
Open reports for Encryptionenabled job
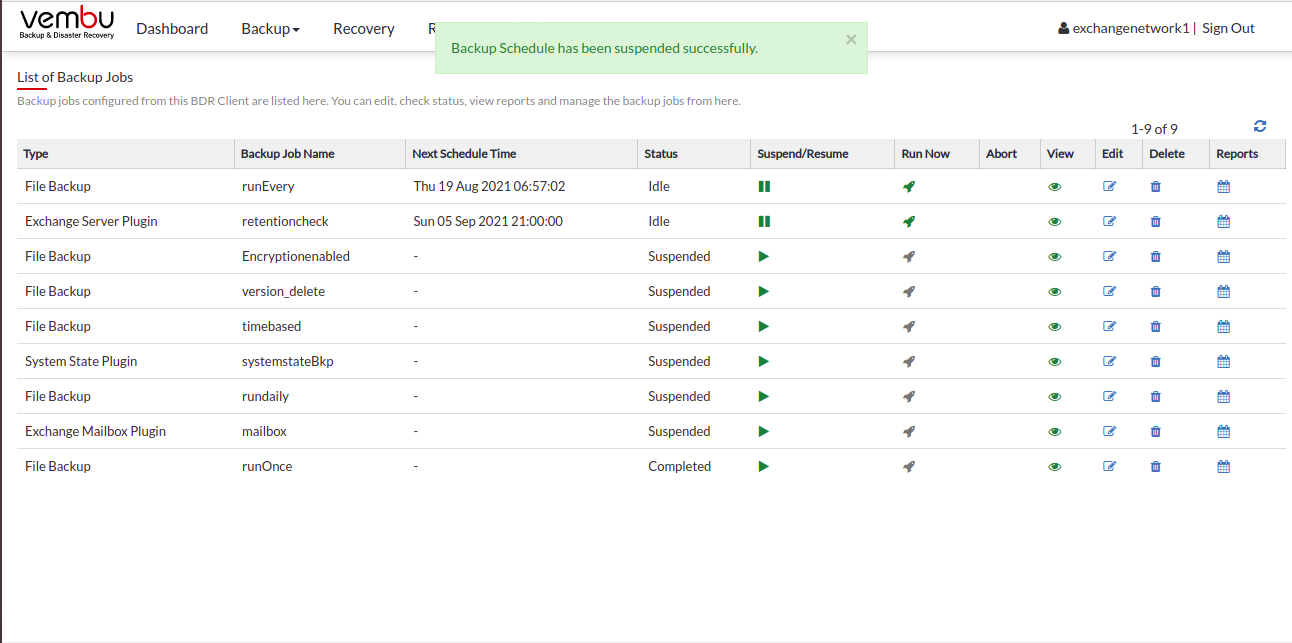(x=1223, y=256)
